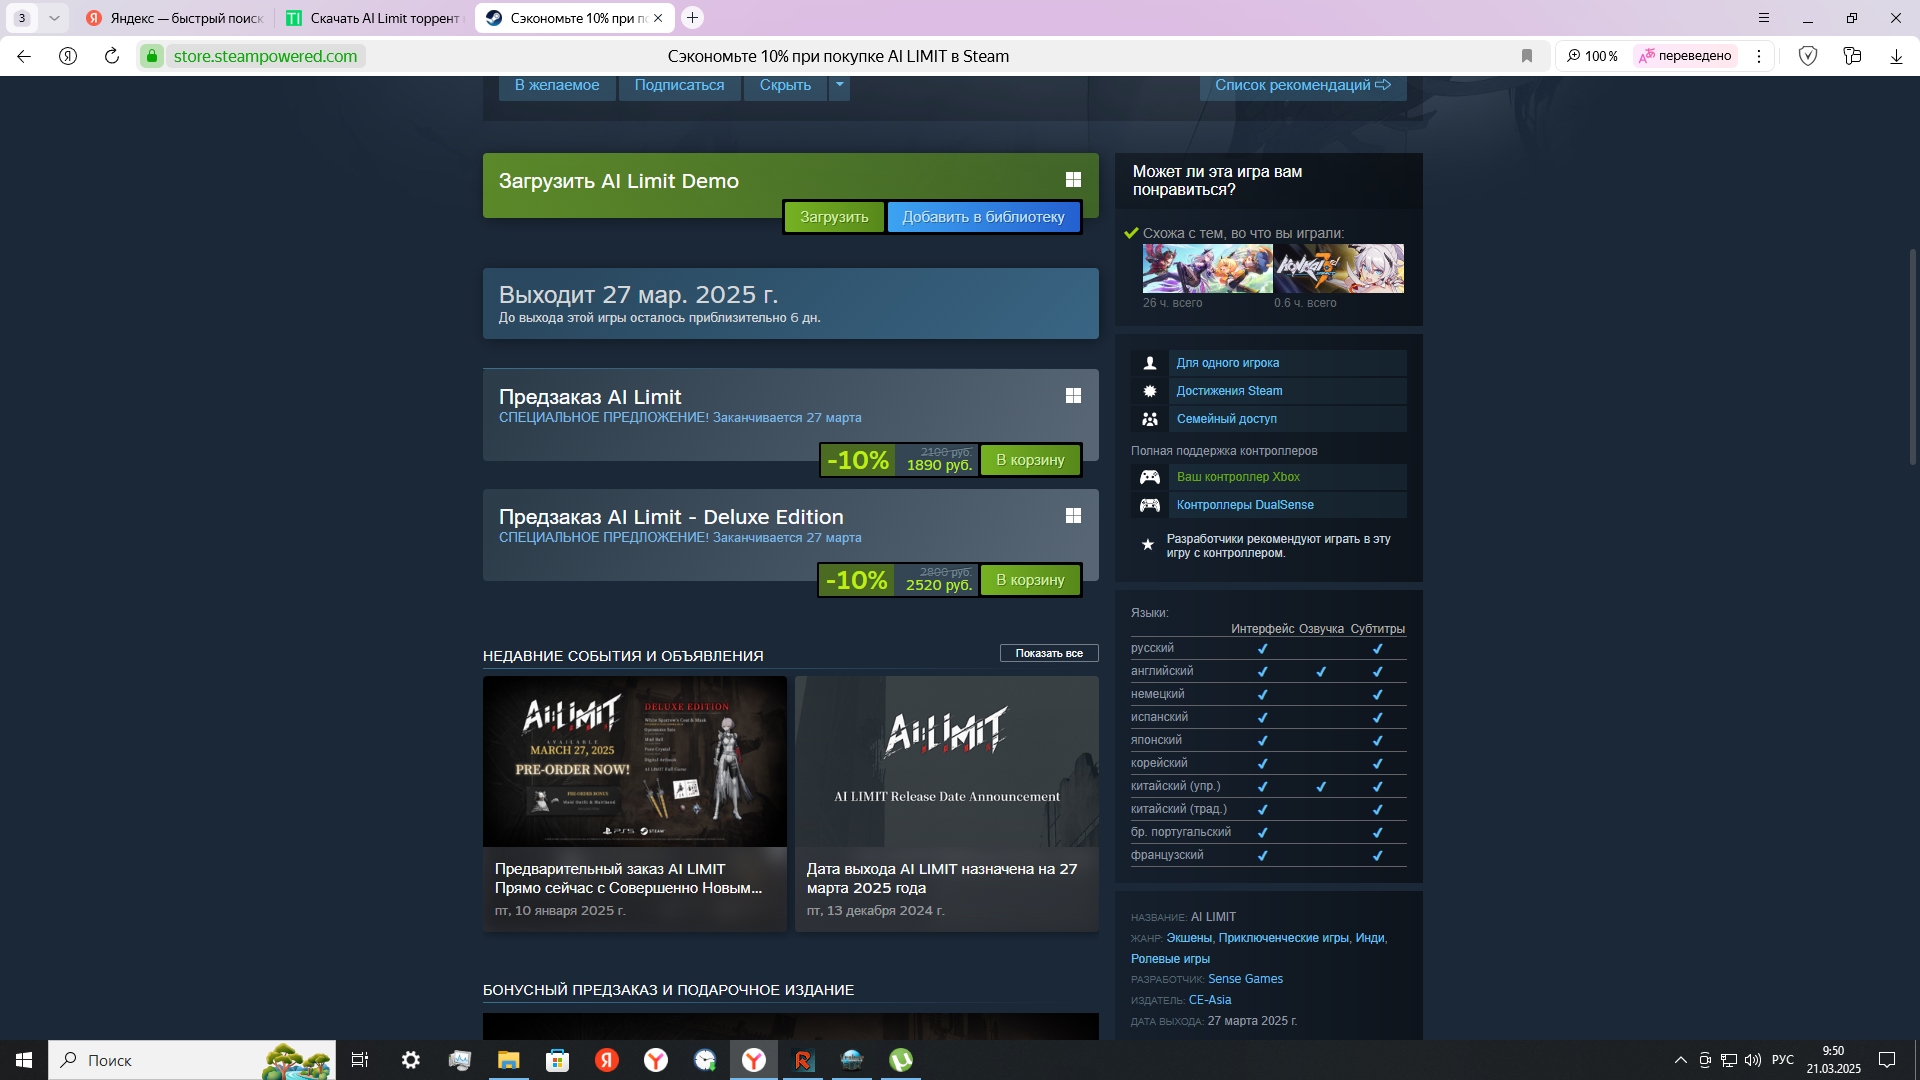Click the single-player person icon
1920x1080 pixels.
tap(1150, 363)
